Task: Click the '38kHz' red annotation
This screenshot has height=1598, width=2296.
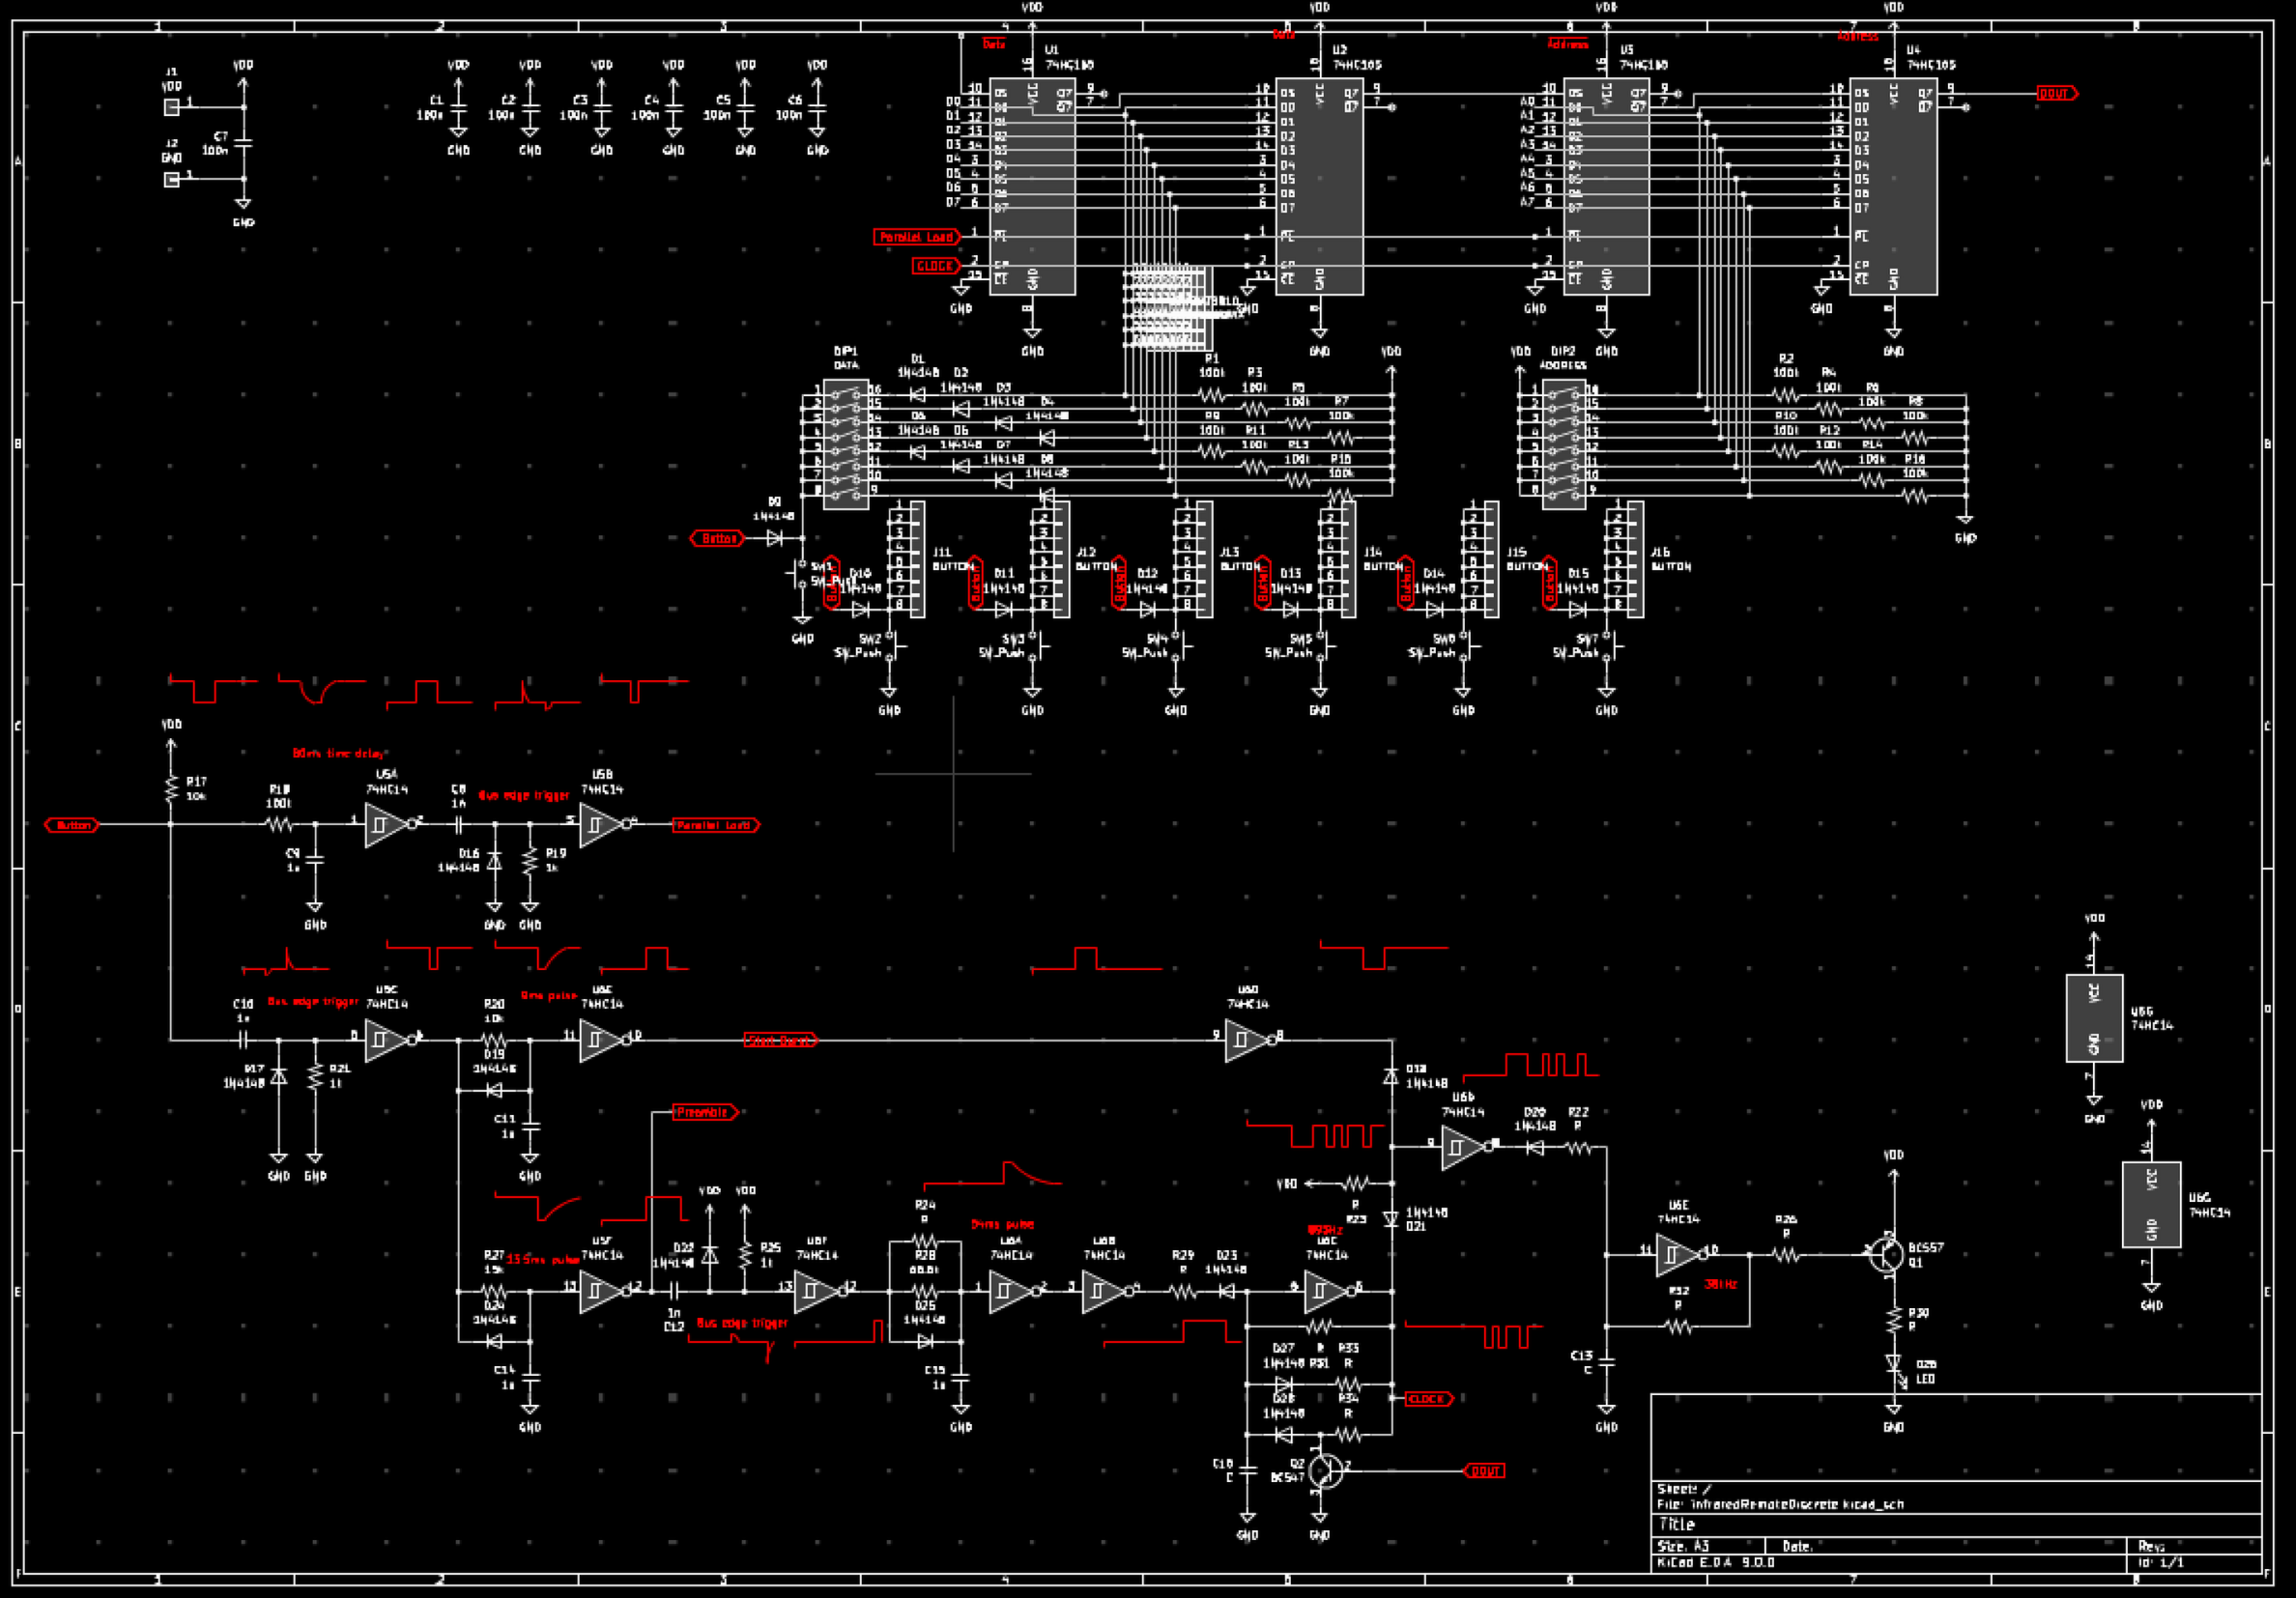Action: 1720,1284
